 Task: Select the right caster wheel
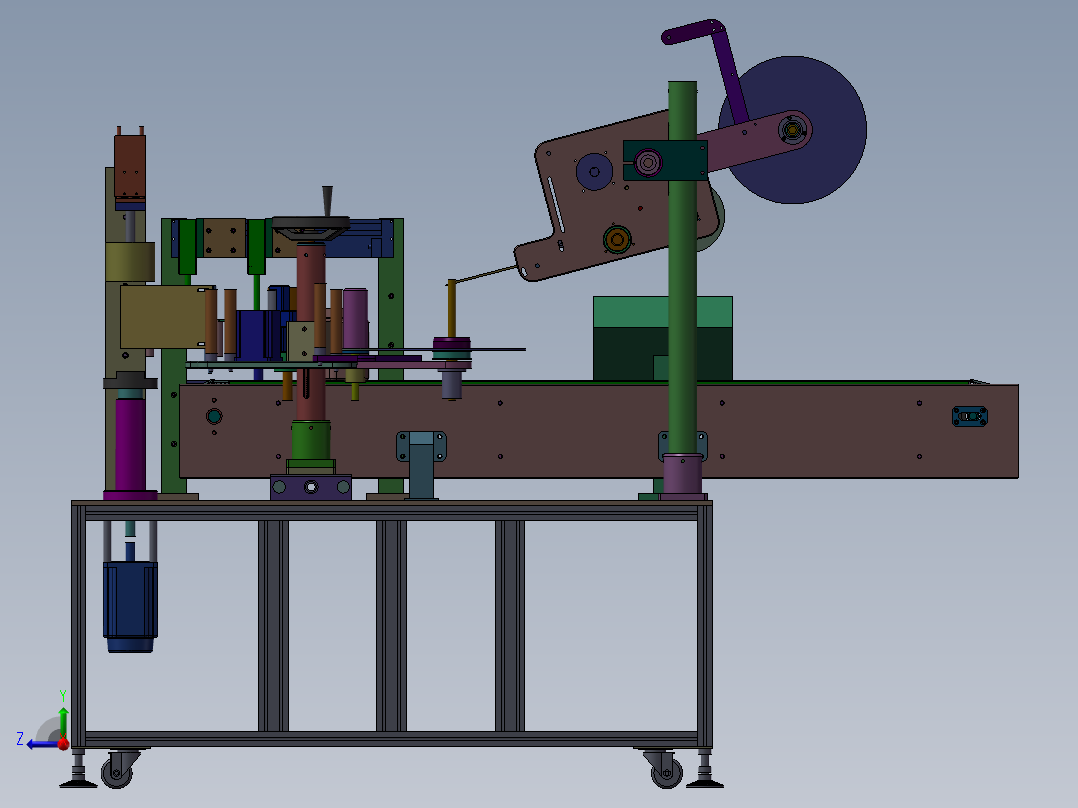666,773
